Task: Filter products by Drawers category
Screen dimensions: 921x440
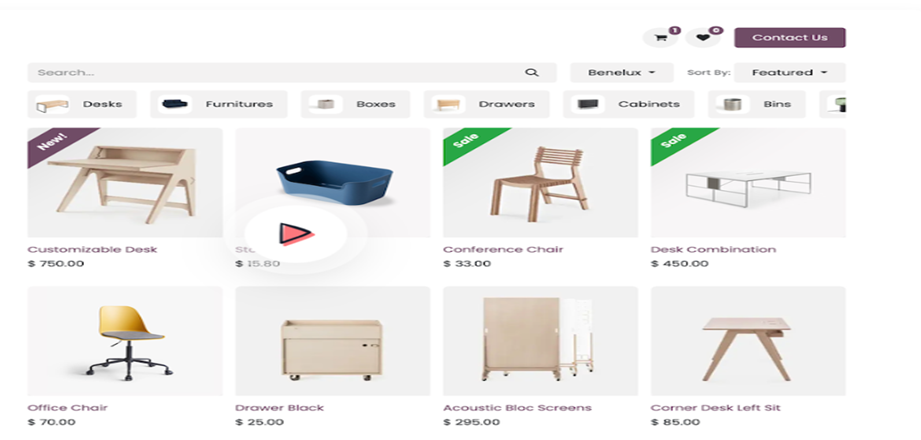Action: (x=487, y=105)
